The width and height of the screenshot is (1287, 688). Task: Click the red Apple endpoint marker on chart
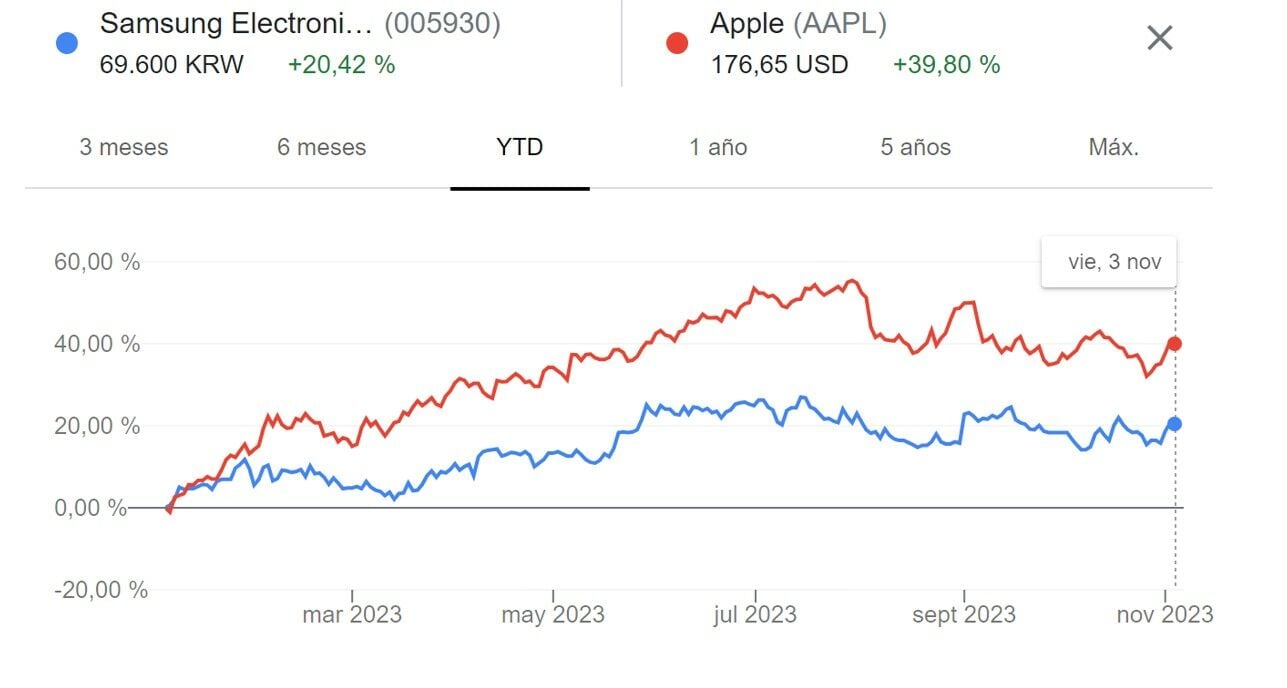click(1175, 344)
